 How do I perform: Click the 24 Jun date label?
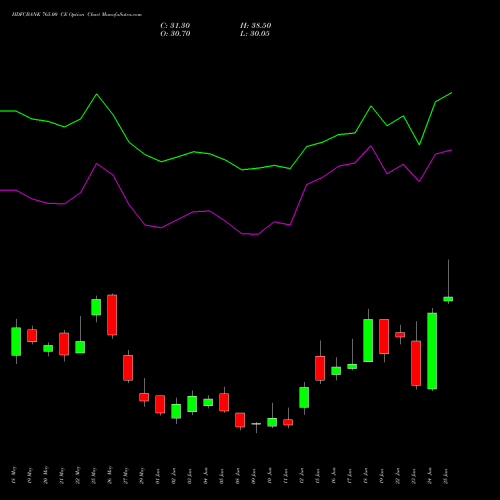[430, 476]
